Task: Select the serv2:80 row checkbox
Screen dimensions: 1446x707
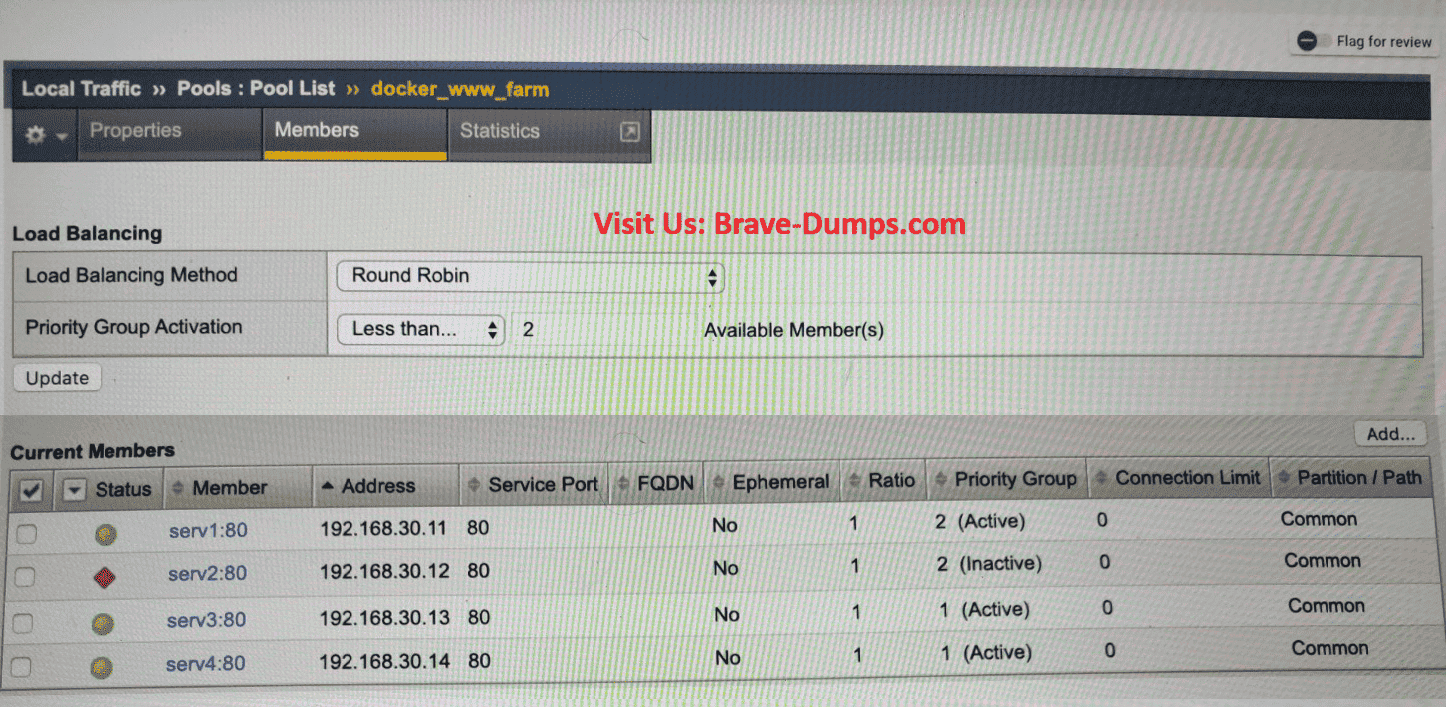Action: pos(25,577)
